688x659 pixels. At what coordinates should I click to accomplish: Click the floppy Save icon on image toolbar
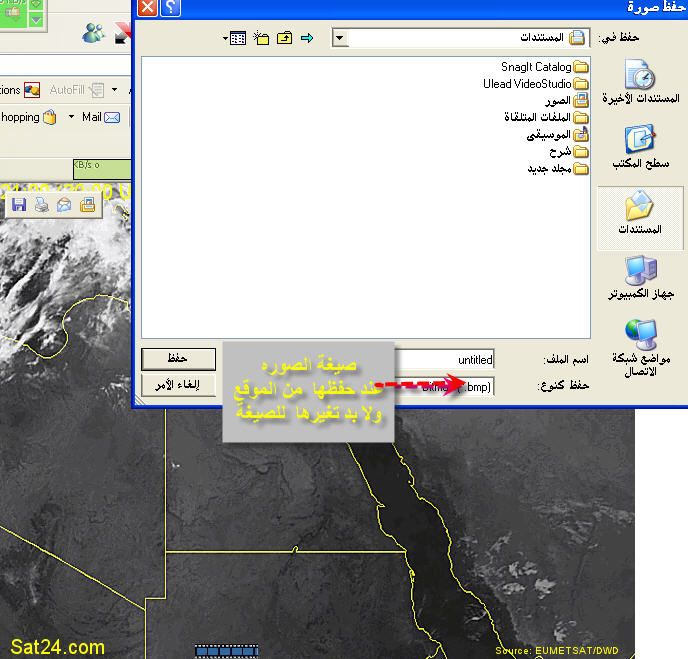tap(18, 205)
